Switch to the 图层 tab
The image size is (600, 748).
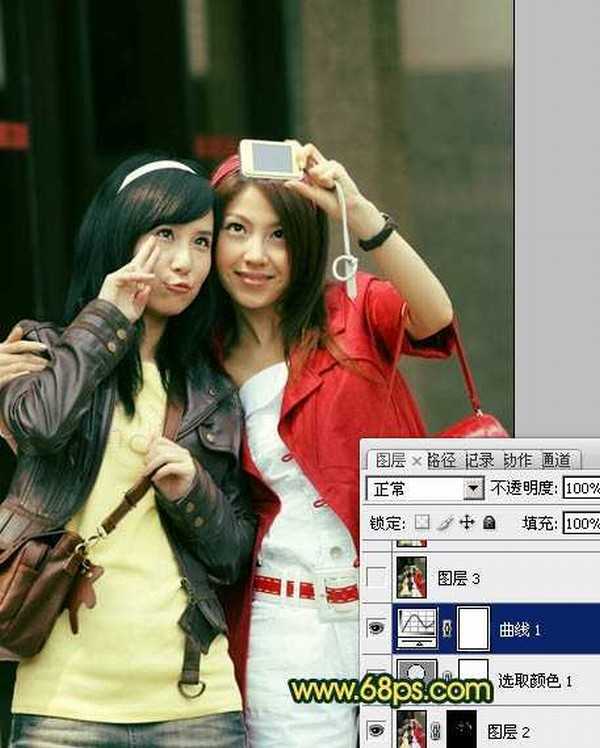(x=390, y=460)
